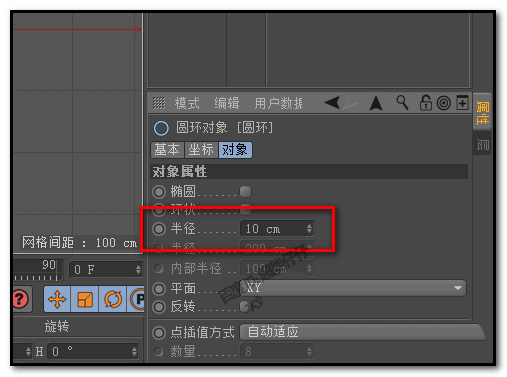This screenshot has height=377, width=507.
Task: Toggle the 反转 checkbox
Action: [245, 307]
